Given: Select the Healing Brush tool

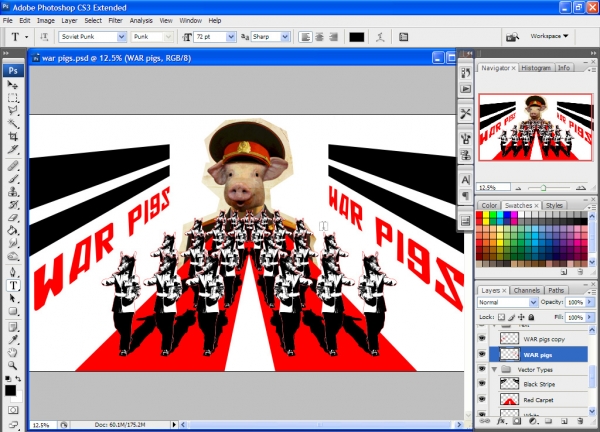Looking at the screenshot, I should point(13,166).
